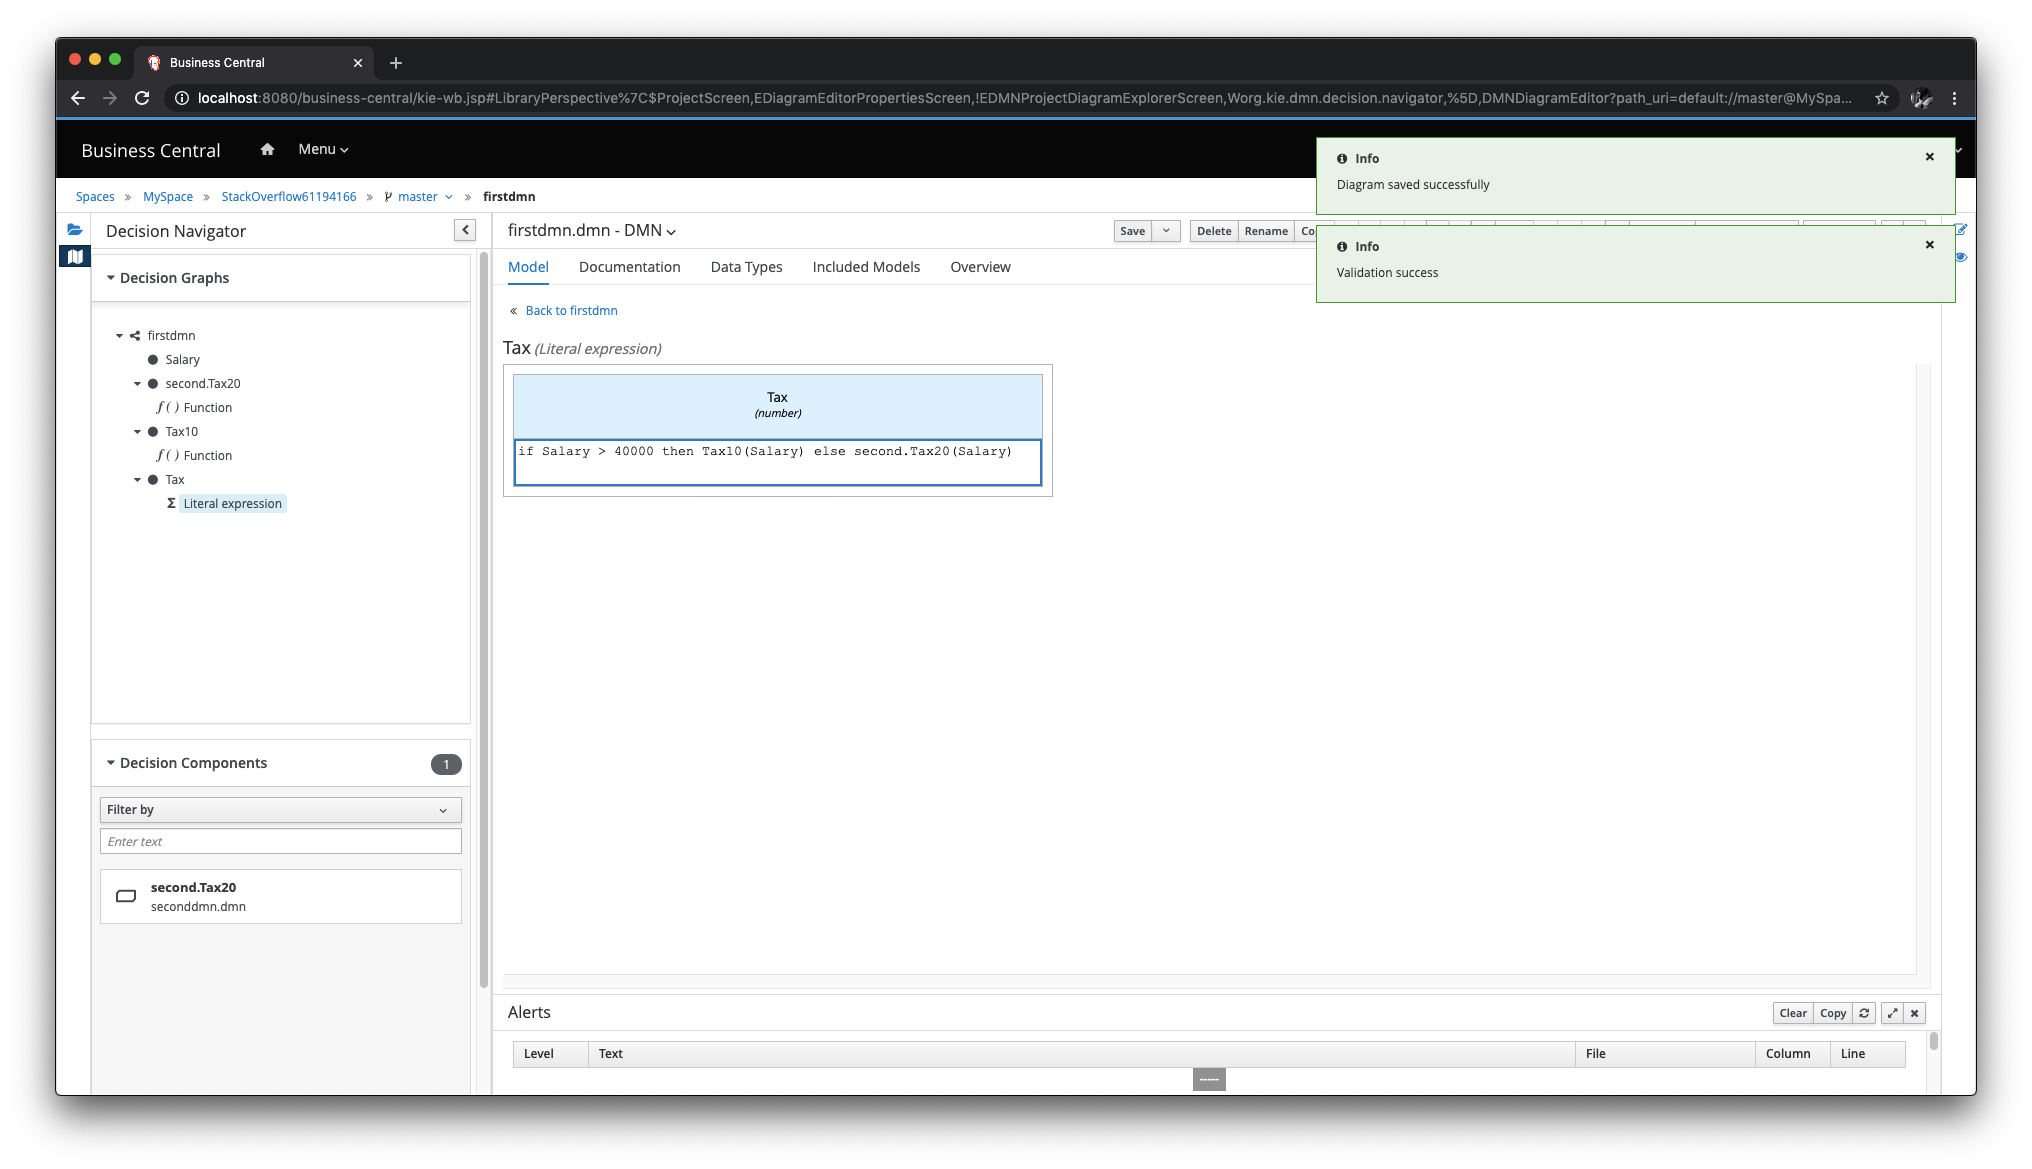Image resolution: width=2032 pixels, height=1169 pixels.
Task: Switch to the Data Types tab
Action: [x=746, y=267]
